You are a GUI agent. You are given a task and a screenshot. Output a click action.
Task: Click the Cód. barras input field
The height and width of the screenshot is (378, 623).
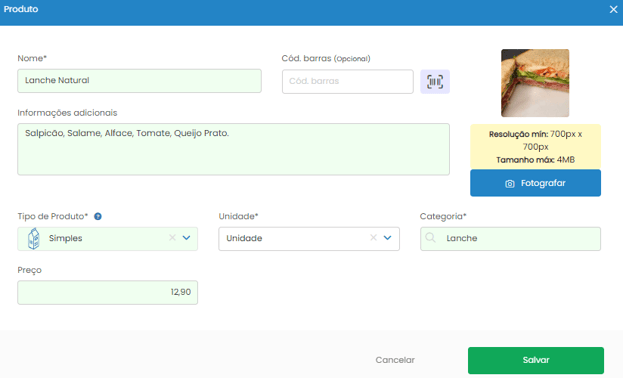point(348,81)
